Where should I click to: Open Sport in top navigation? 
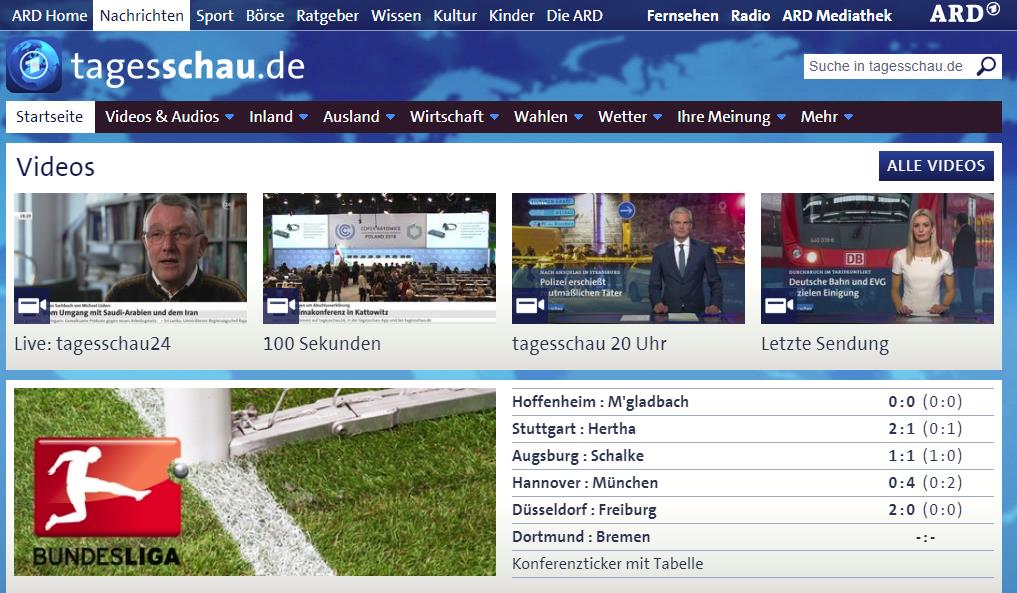215,16
